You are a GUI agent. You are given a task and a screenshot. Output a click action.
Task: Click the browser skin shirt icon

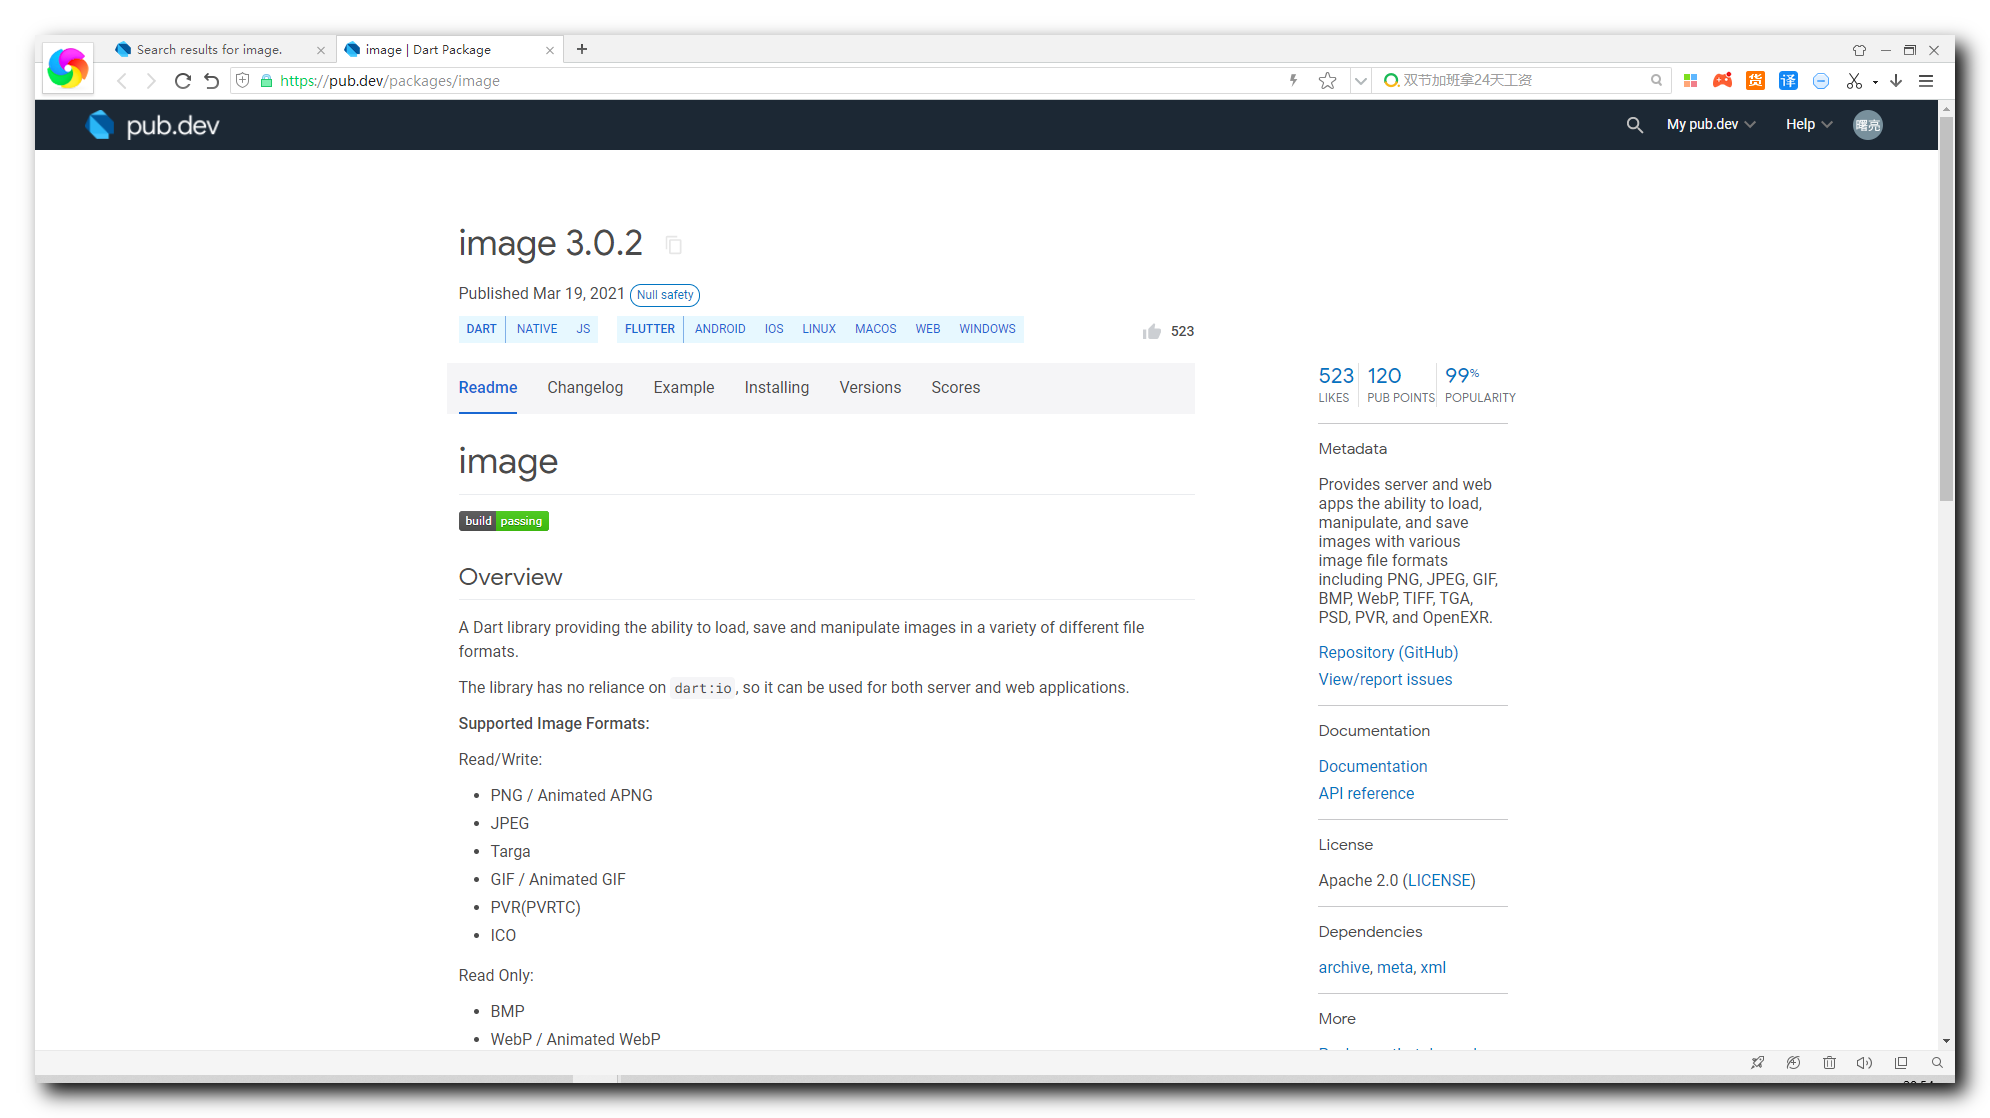click(x=1859, y=50)
